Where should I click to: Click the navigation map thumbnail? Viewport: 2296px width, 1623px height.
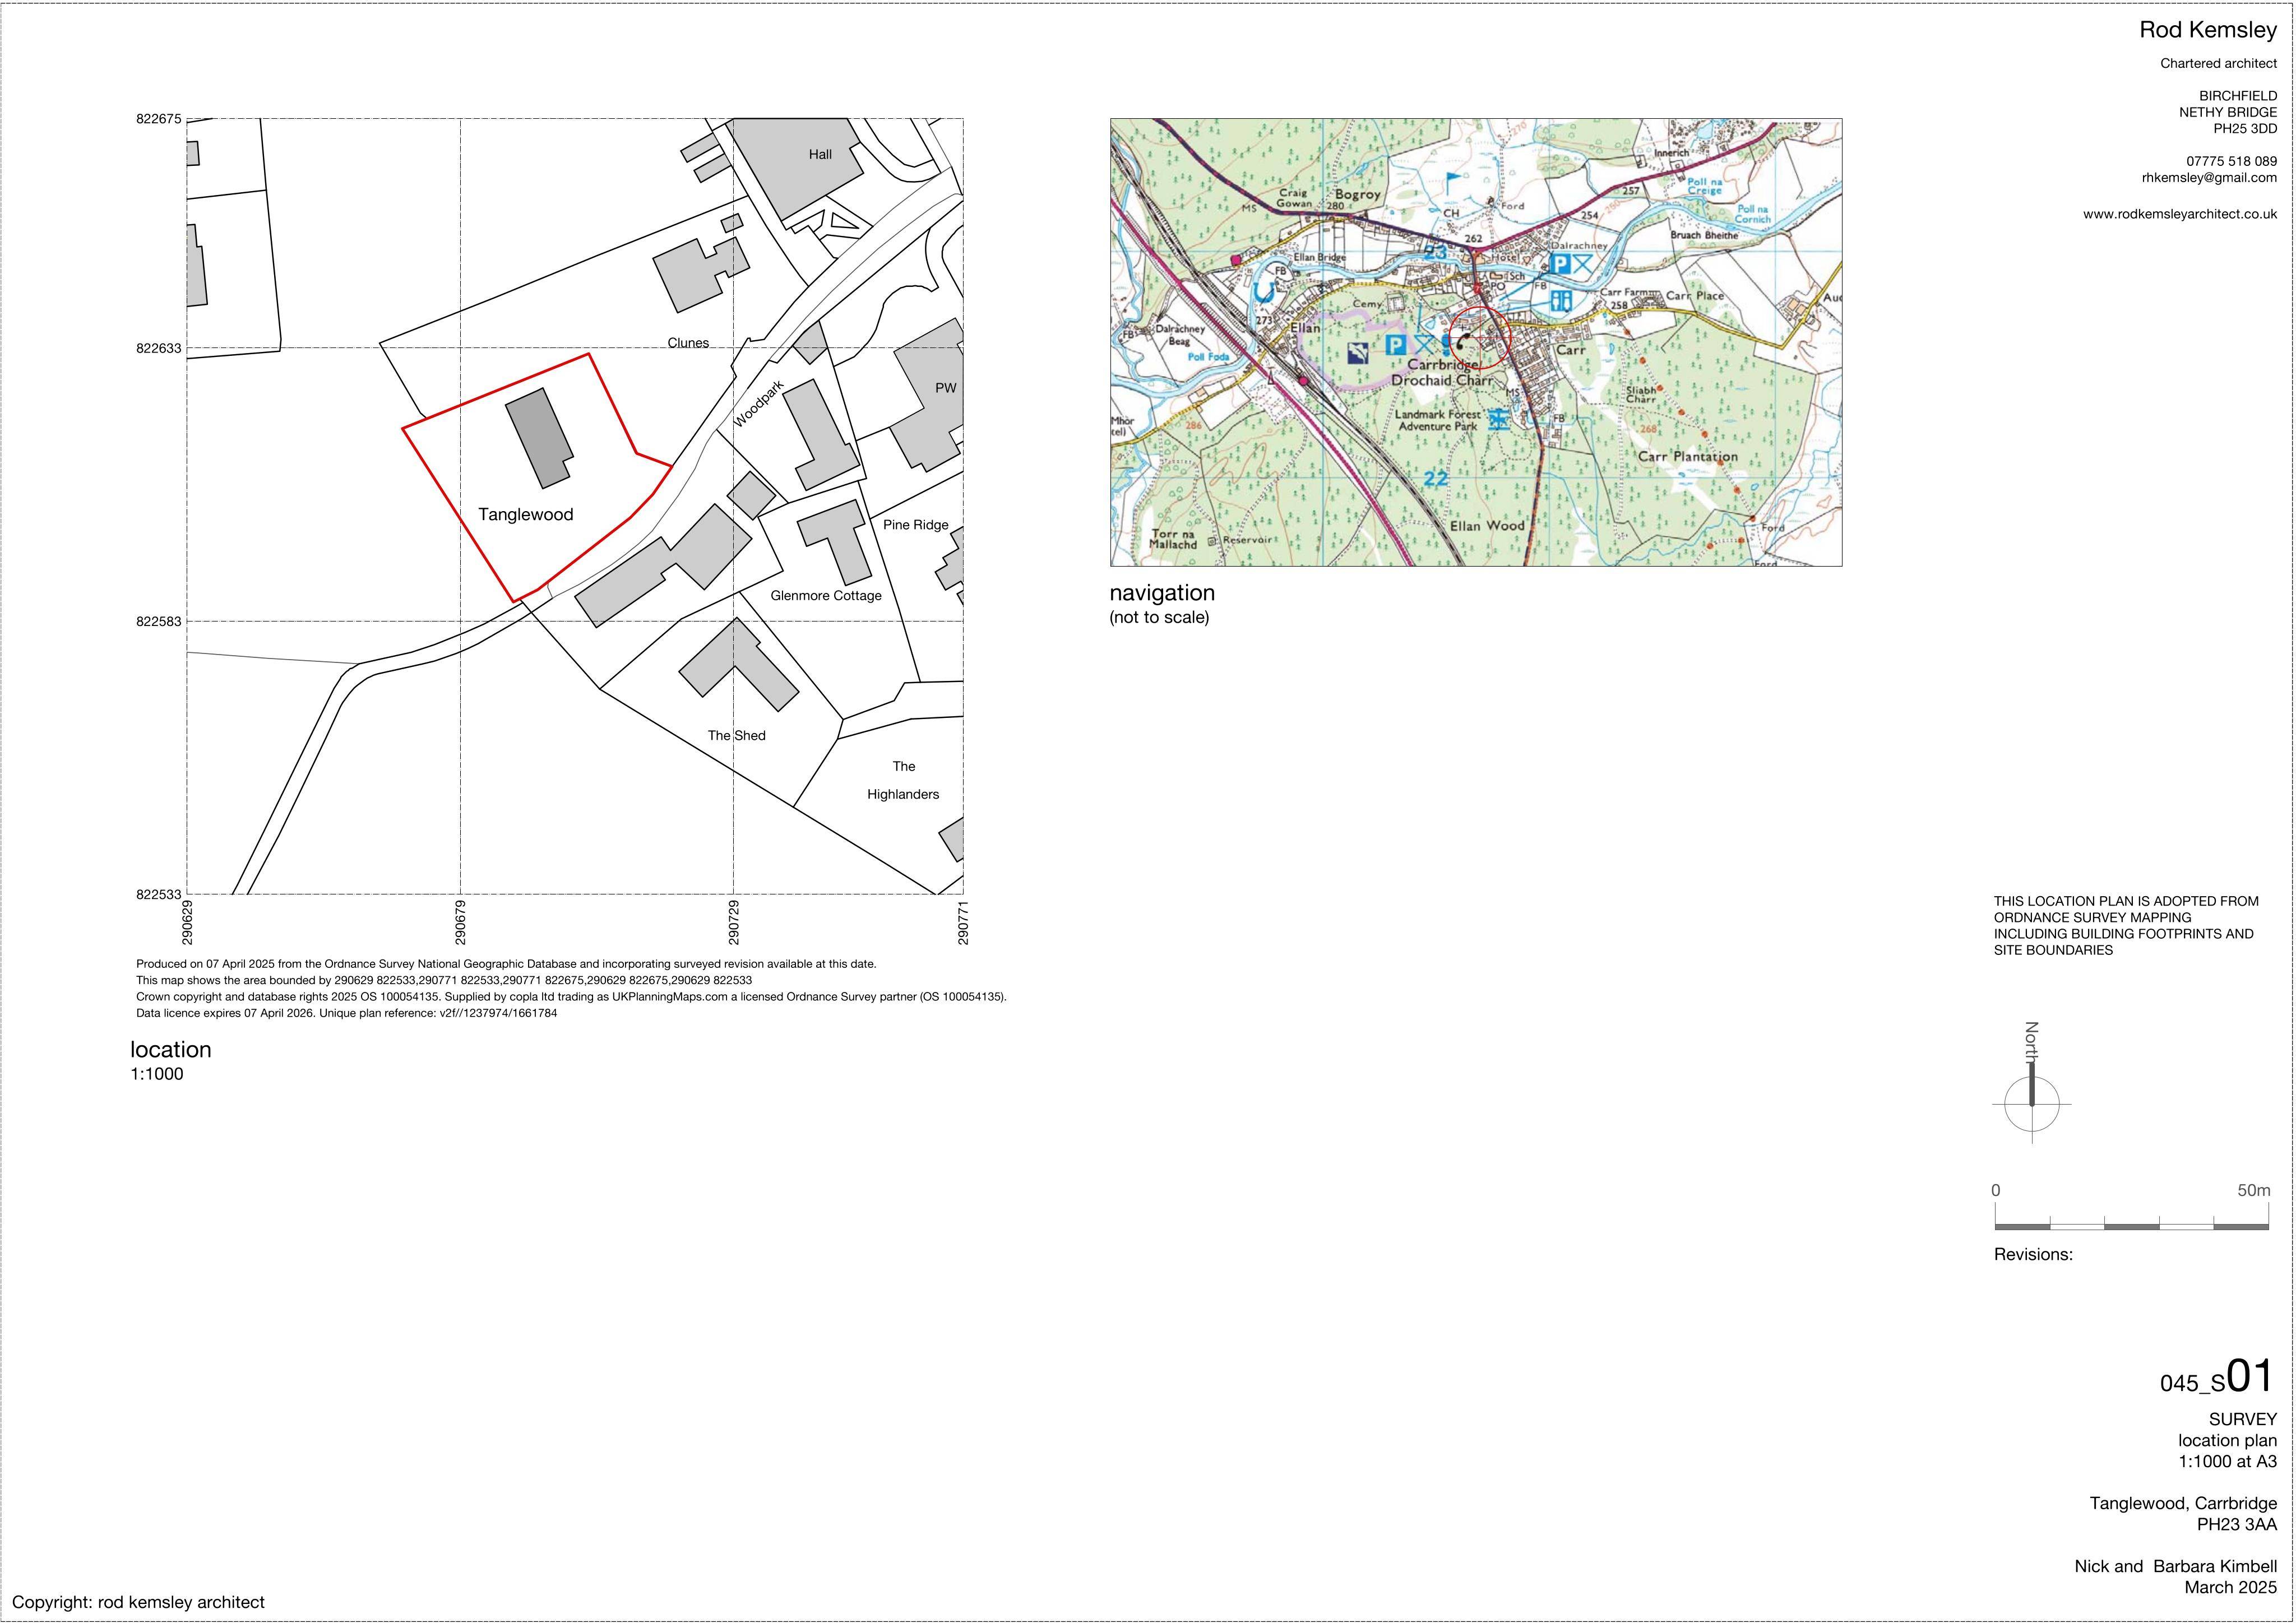point(1475,342)
